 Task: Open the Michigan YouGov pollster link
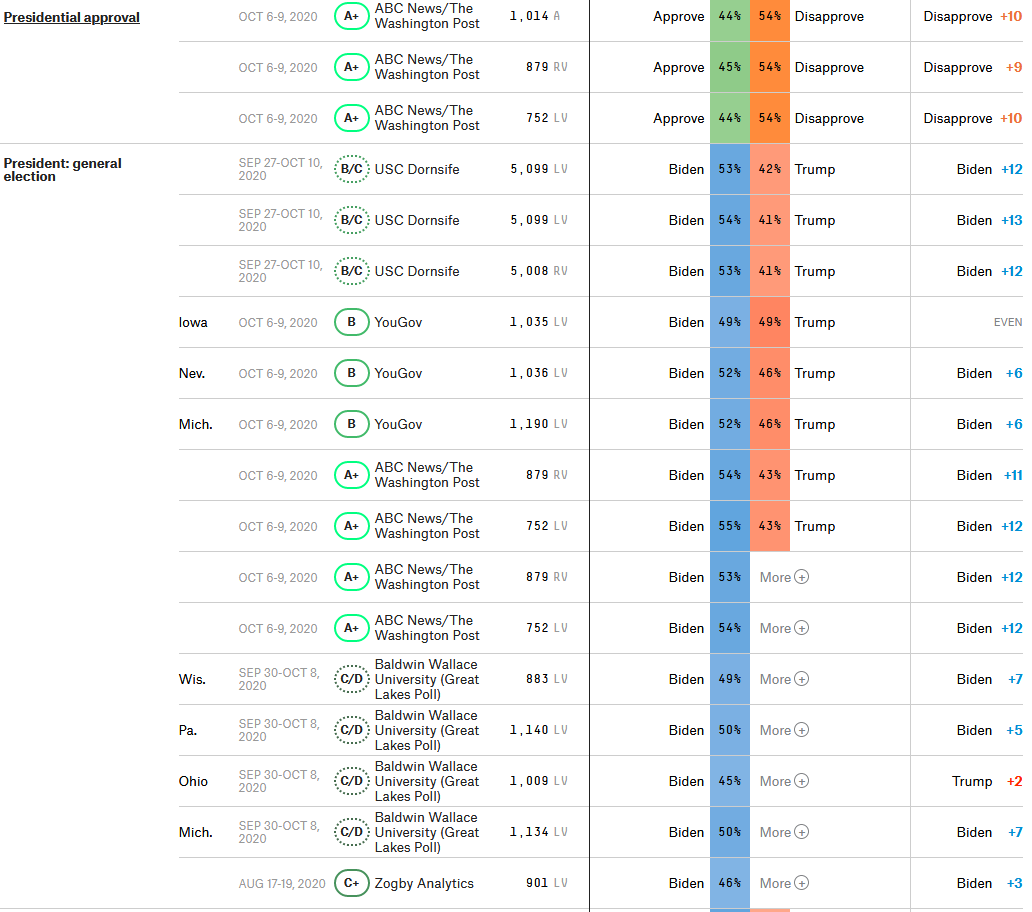click(398, 424)
